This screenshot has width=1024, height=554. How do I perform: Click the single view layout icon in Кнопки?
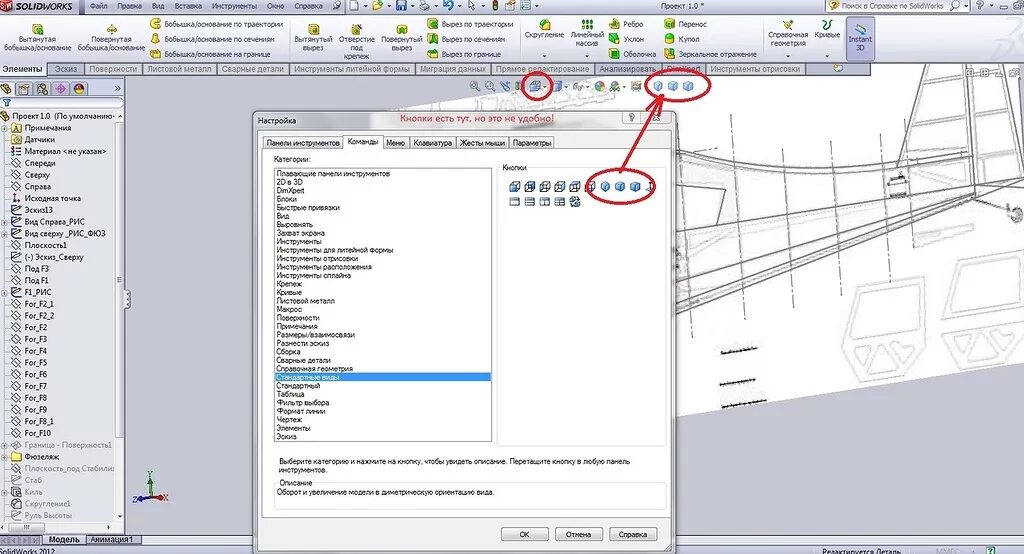515,202
